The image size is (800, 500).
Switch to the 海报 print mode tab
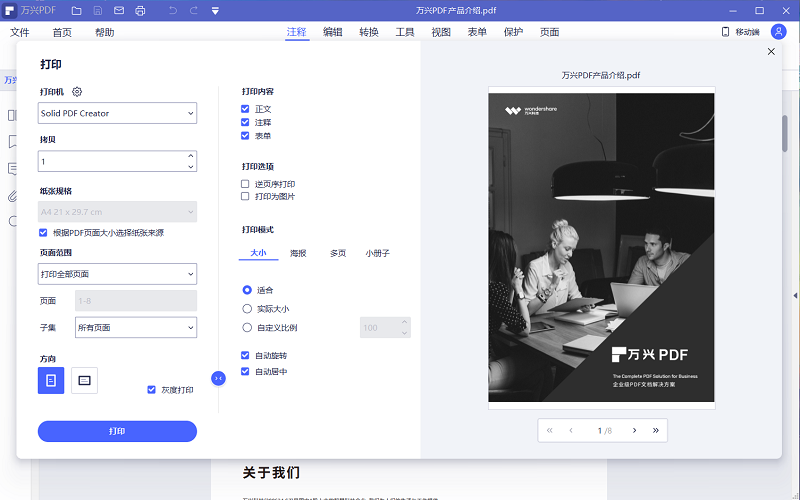[298, 254]
